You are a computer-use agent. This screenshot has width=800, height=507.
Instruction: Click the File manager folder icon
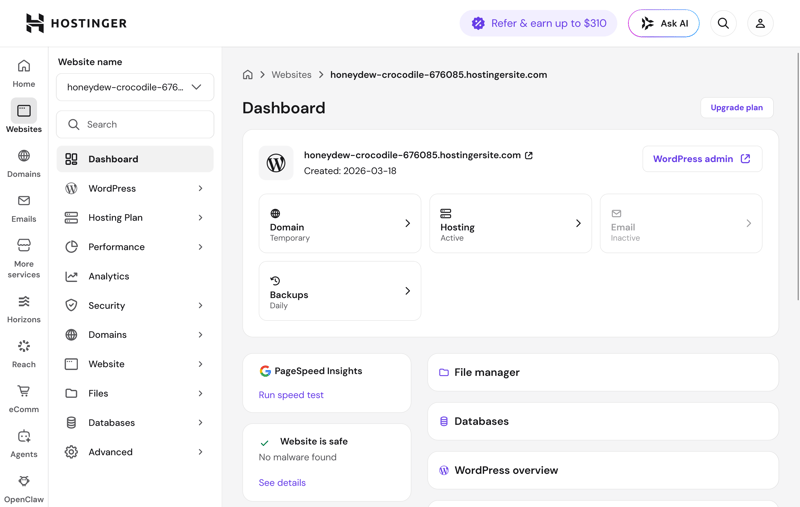click(x=444, y=372)
